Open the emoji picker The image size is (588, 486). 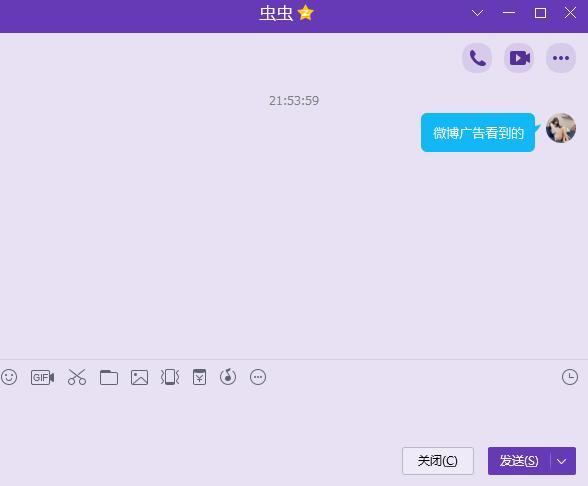point(9,377)
